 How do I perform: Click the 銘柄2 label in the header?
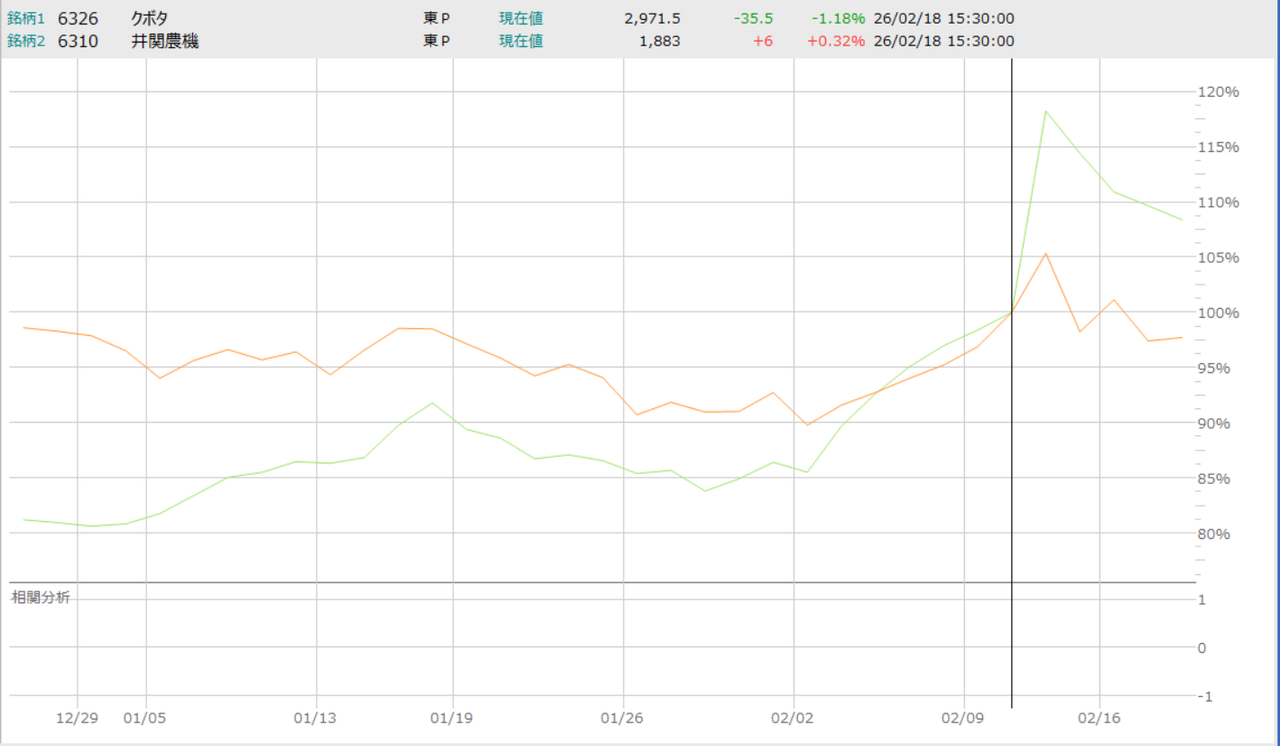click(x=27, y=41)
